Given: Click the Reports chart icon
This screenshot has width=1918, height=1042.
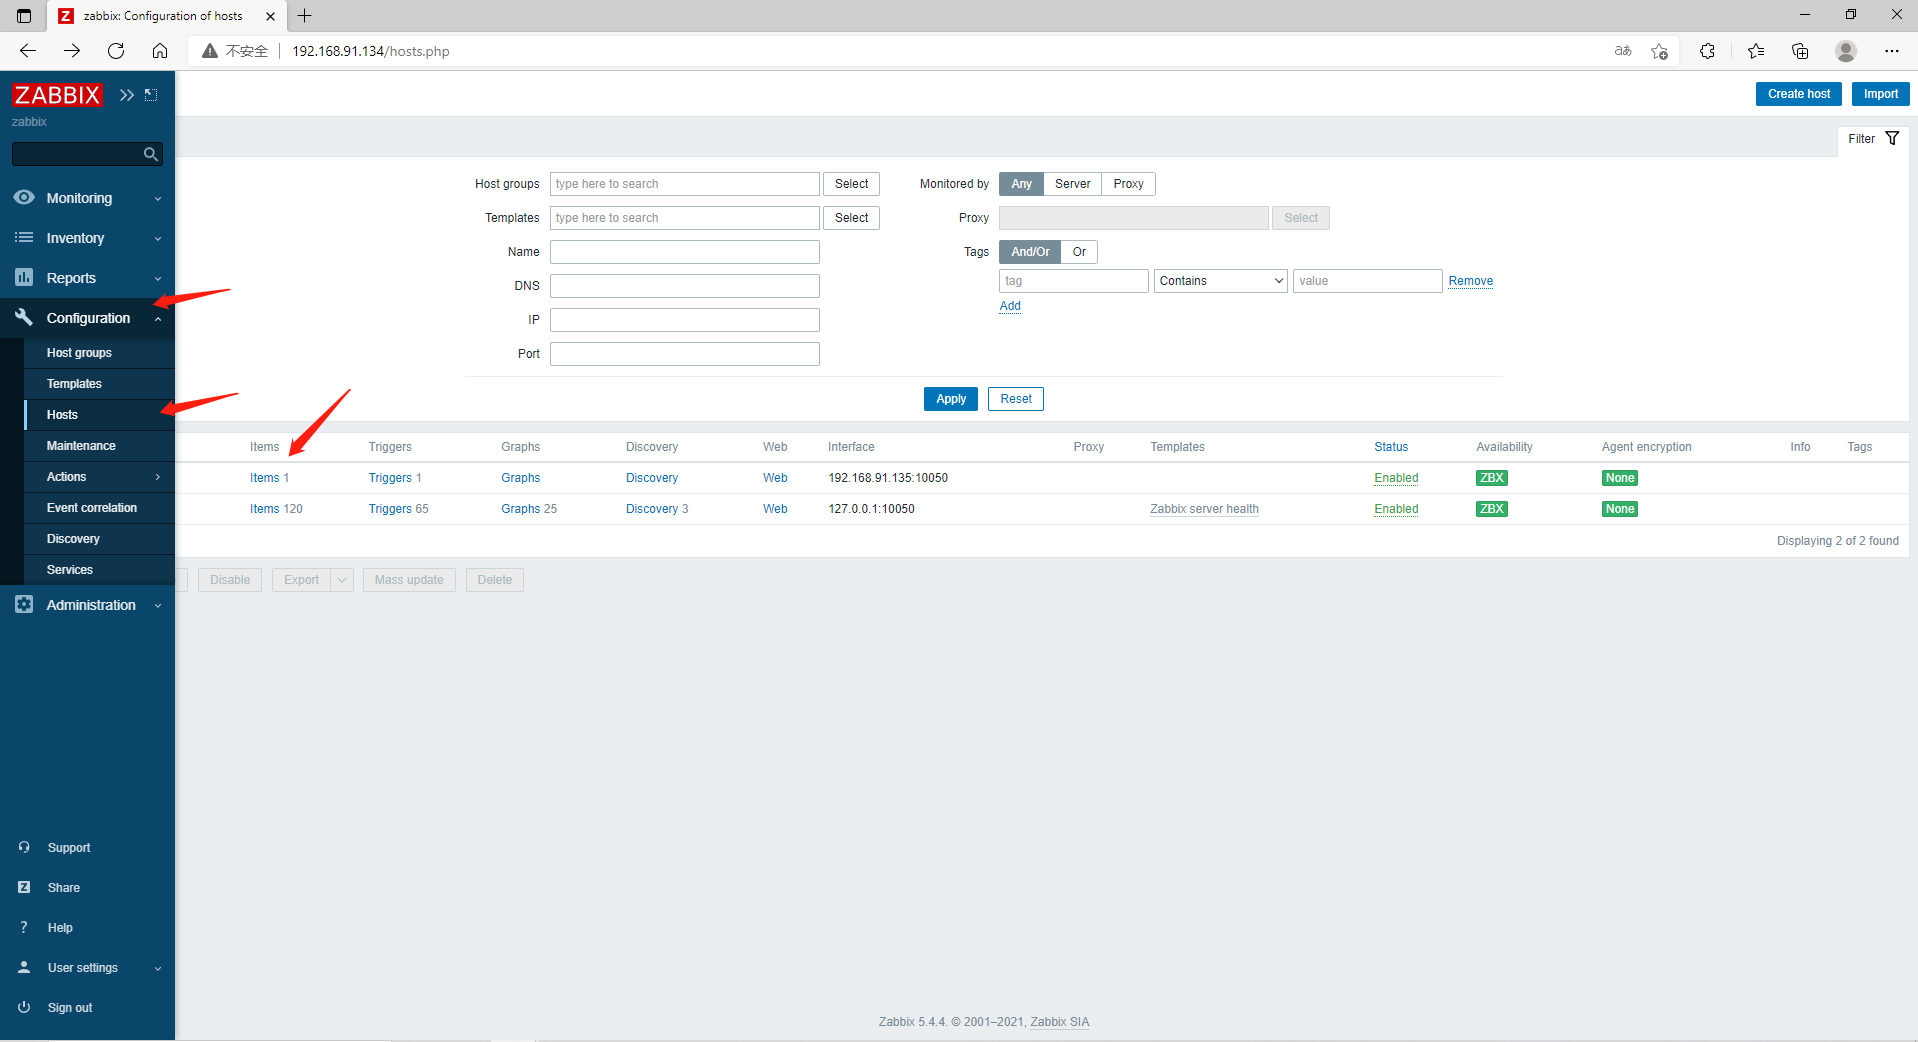Looking at the screenshot, I should coord(24,278).
